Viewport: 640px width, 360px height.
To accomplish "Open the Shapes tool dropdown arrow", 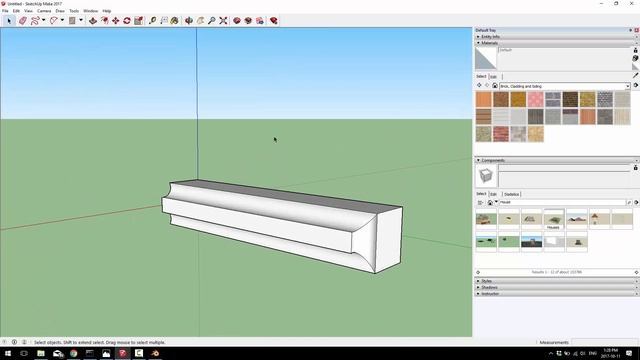I will pyautogui.click(x=80, y=20).
